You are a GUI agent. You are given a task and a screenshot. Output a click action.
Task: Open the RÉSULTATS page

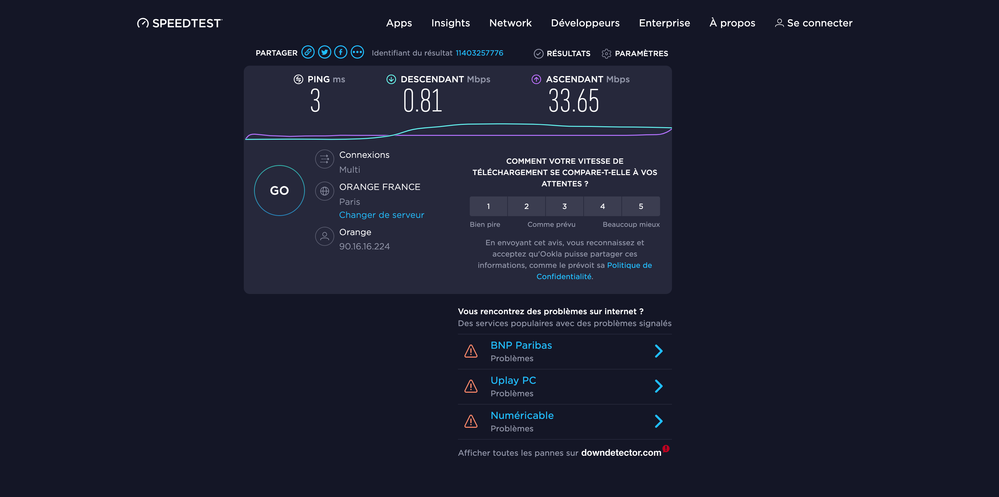568,54
